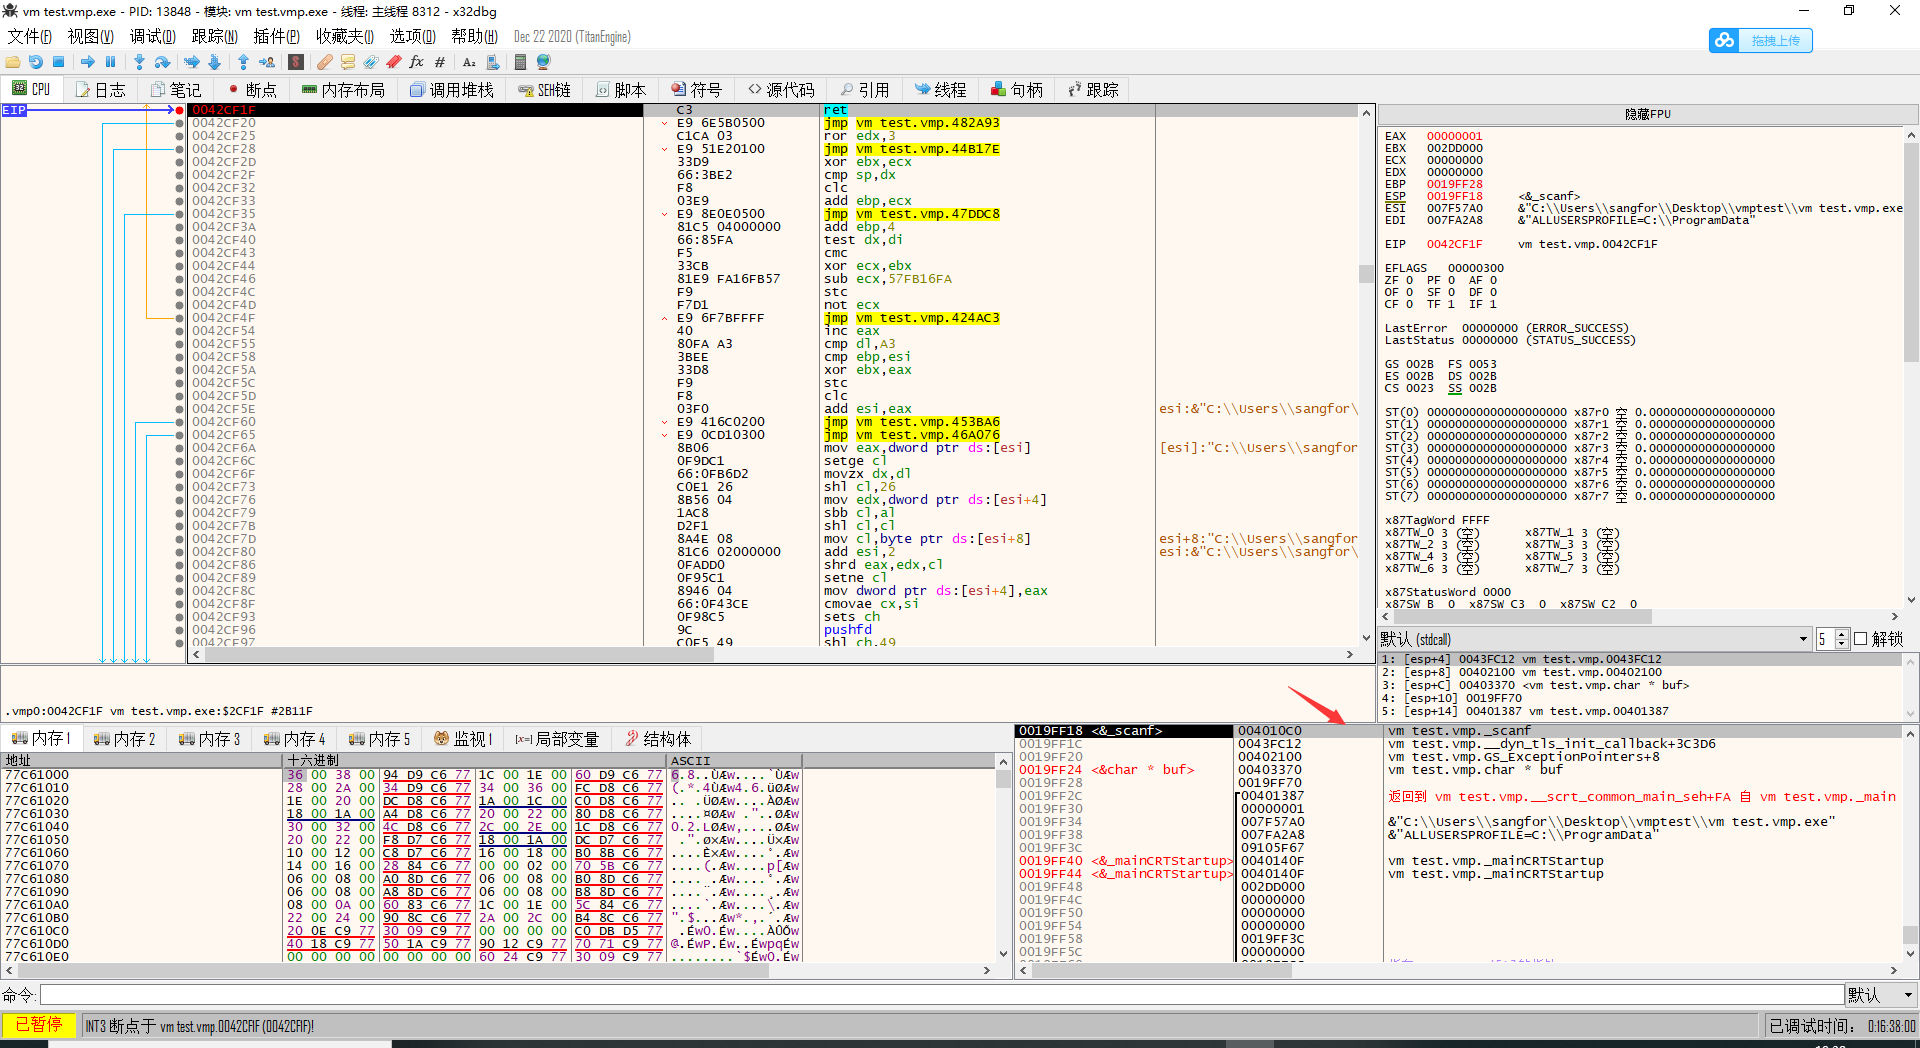The width and height of the screenshot is (1920, 1048).
Task: Toggle breakpoint dot at address 0042CF4F
Action: 180,318
